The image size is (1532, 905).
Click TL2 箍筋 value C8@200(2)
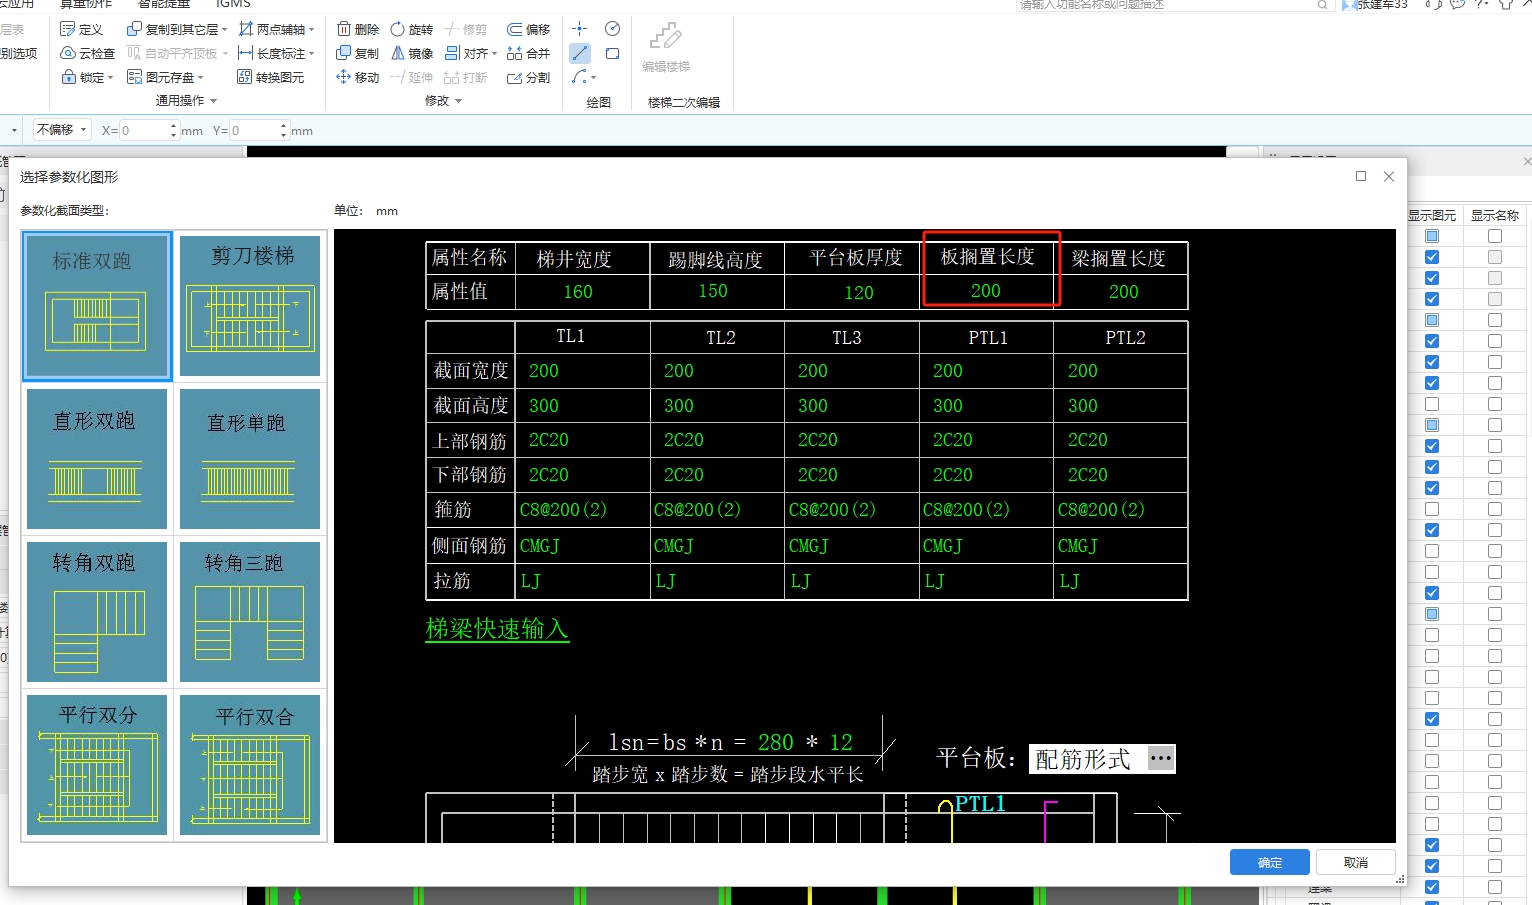[x=697, y=510]
